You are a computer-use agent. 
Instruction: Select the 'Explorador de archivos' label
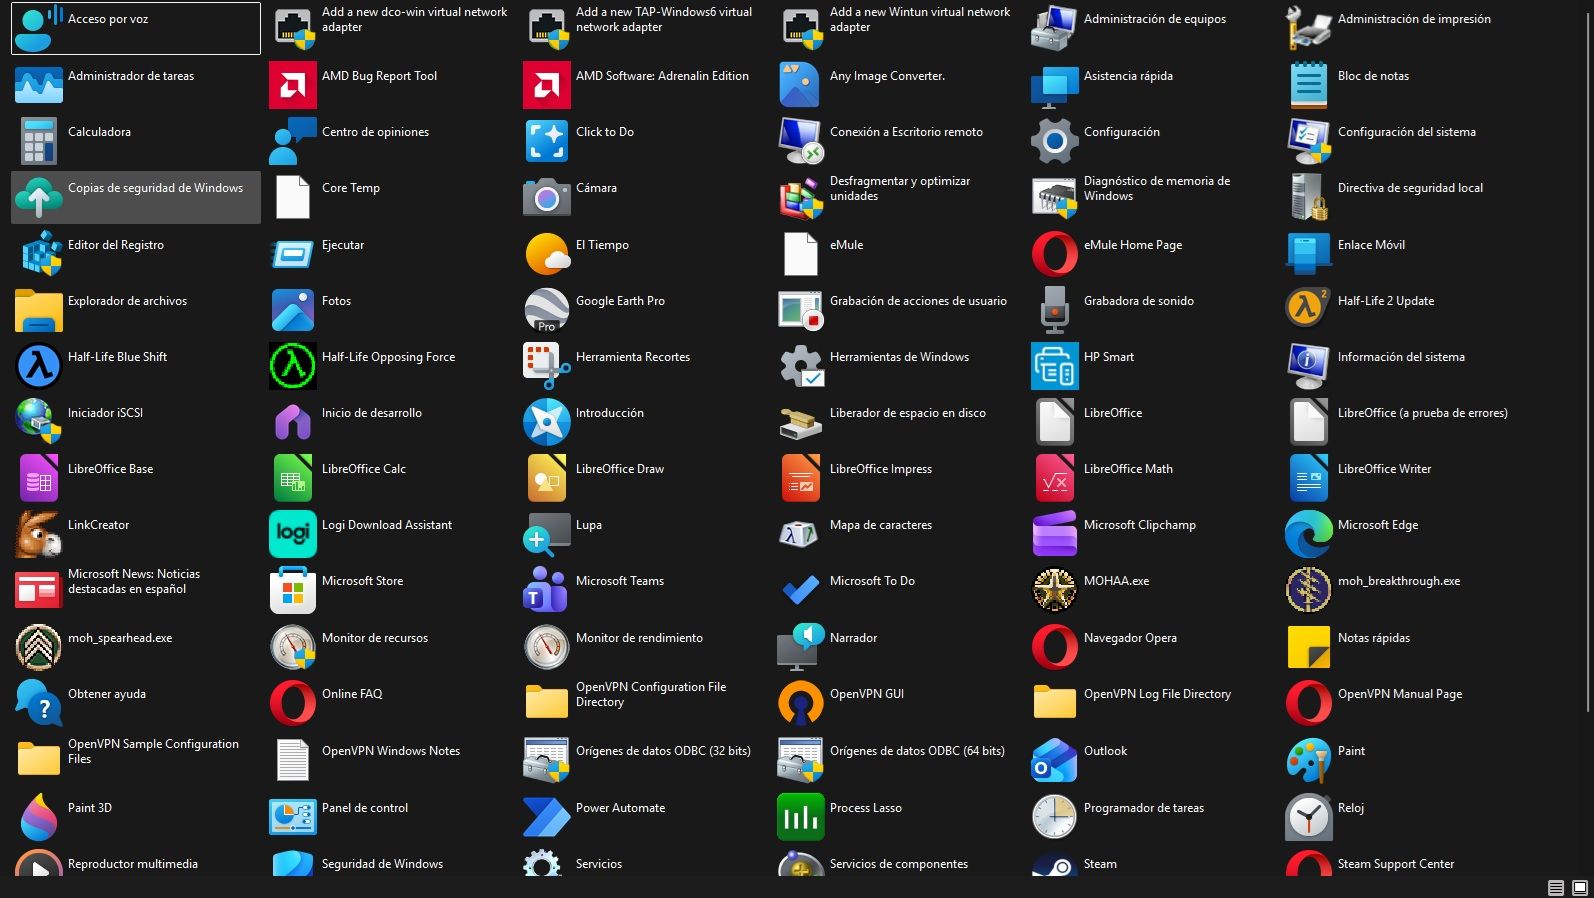[127, 301]
